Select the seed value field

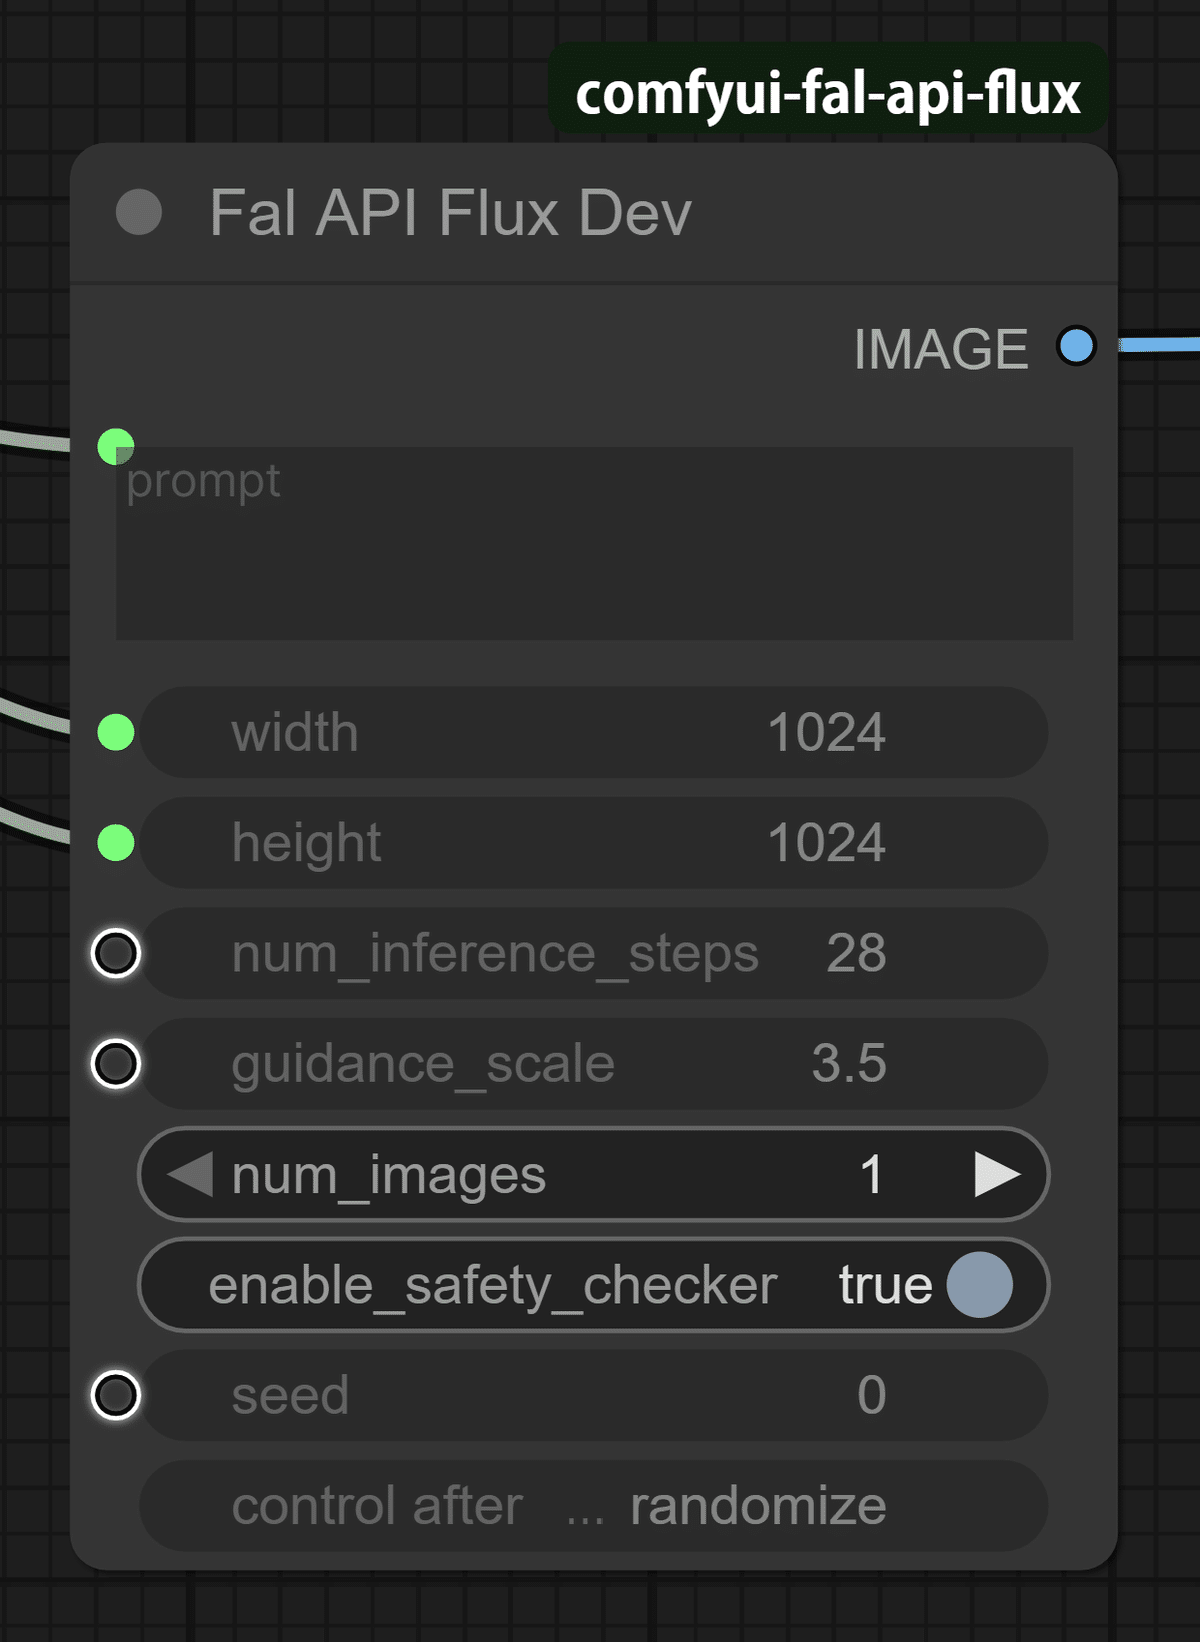click(x=870, y=1395)
